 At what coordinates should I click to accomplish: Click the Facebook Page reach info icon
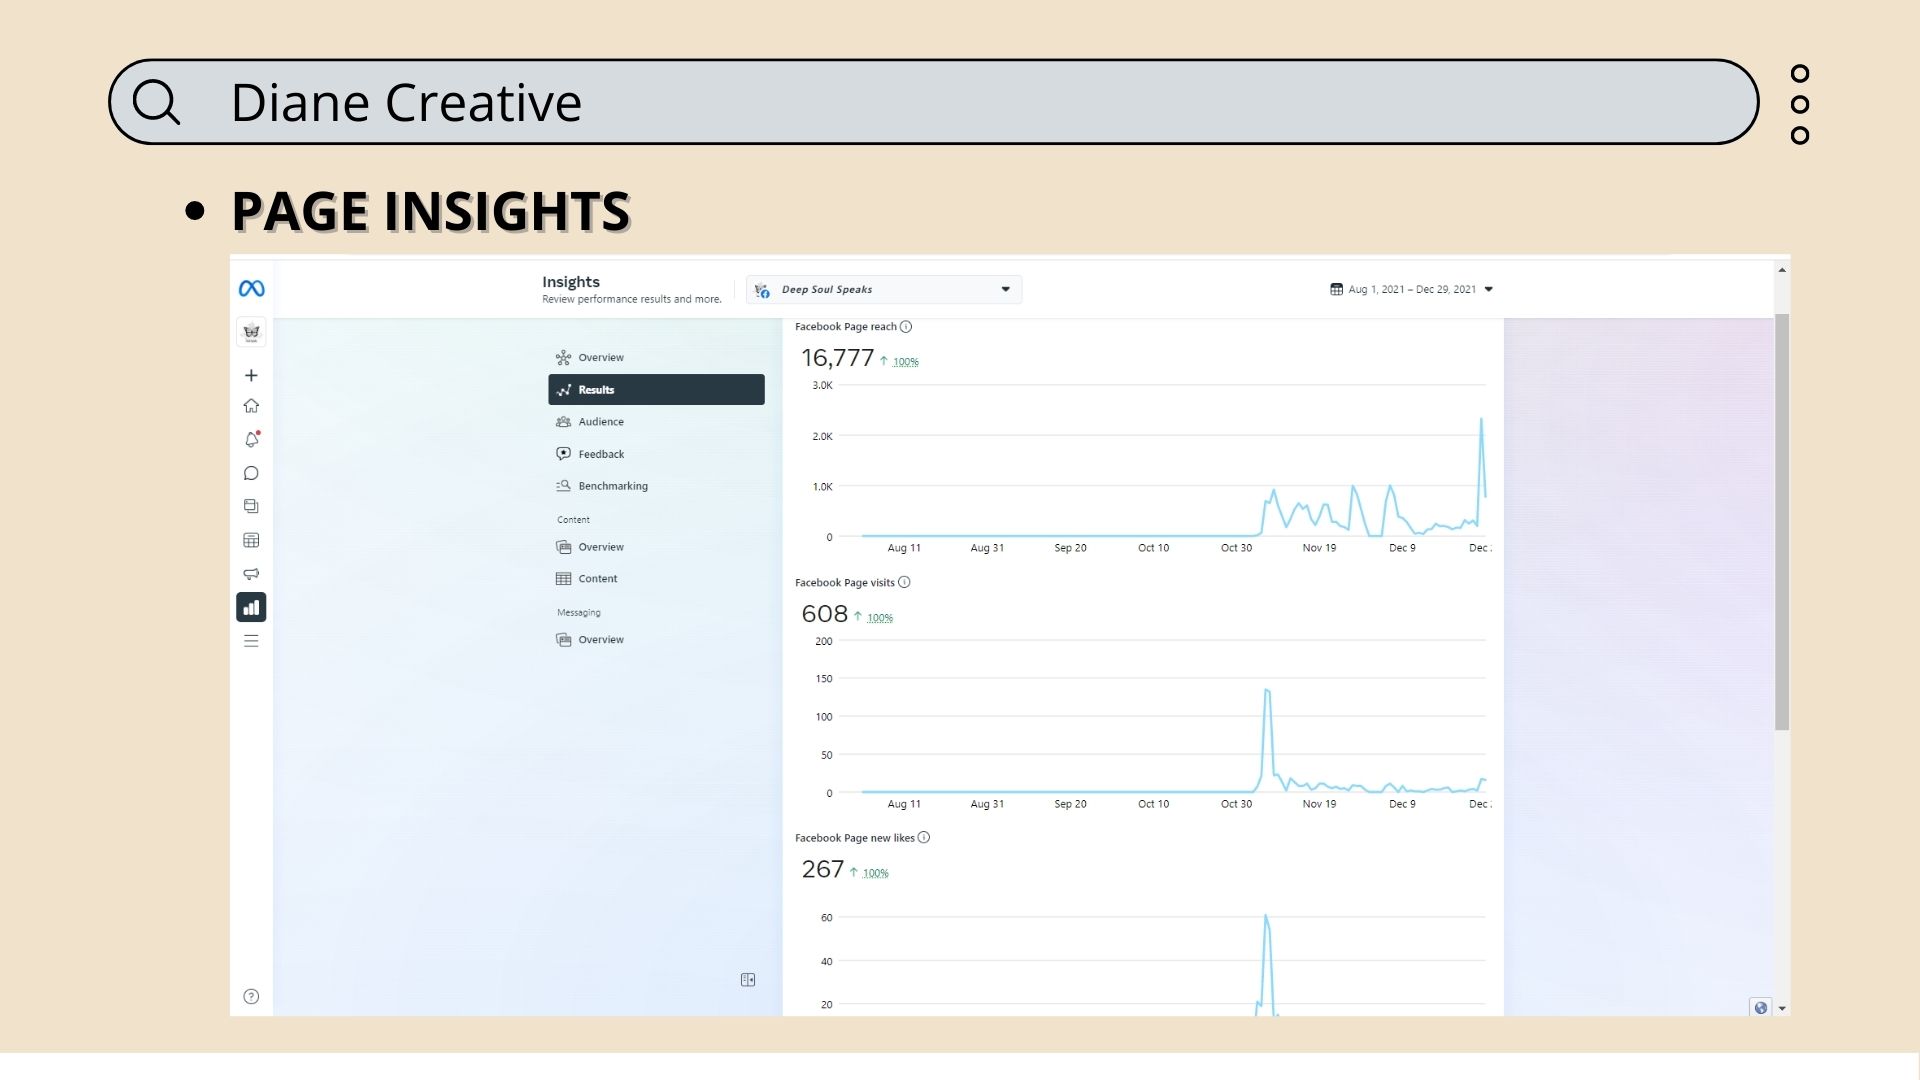pyautogui.click(x=906, y=327)
